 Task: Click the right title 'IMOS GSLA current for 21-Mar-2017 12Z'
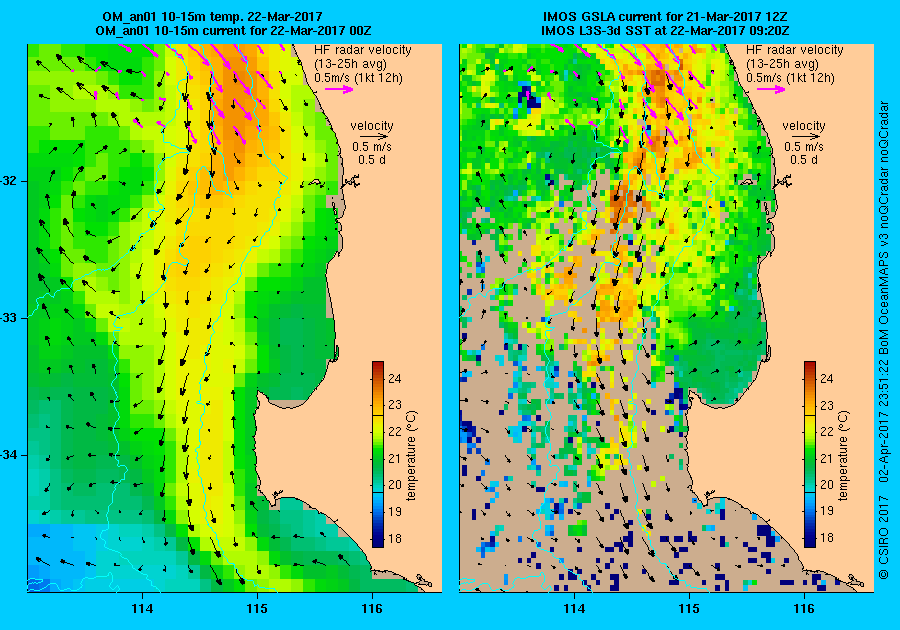point(666,16)
